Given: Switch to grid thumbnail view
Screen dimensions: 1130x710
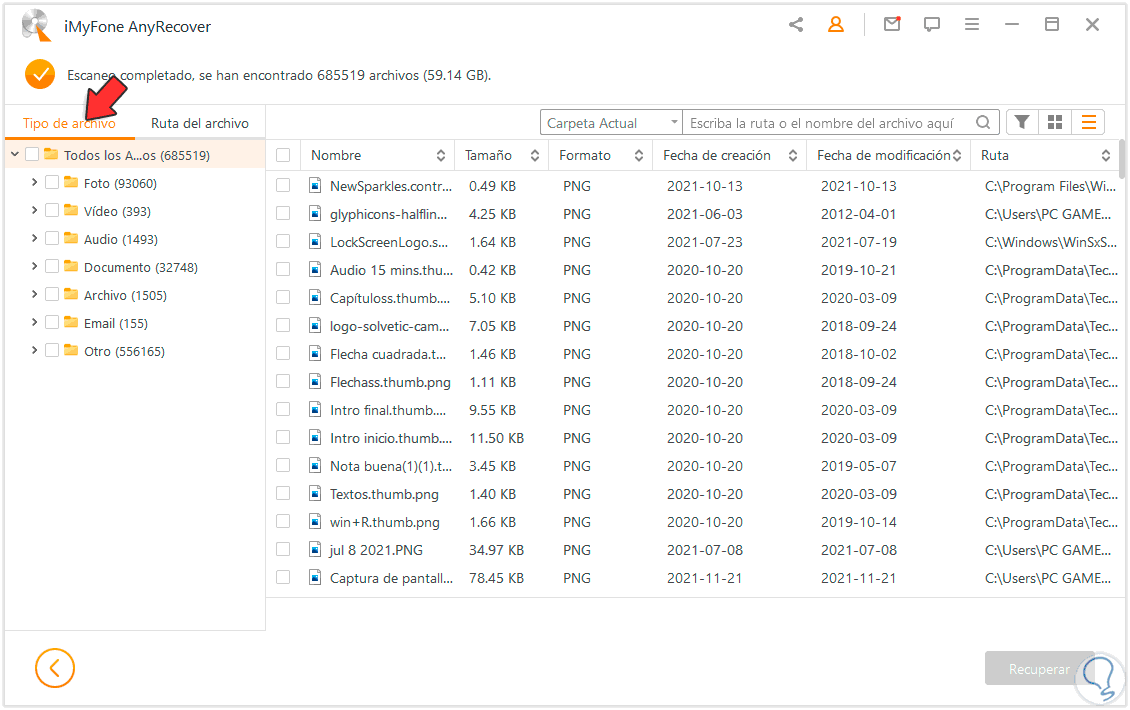Looking at the screenshot, I should [1055, 123].
